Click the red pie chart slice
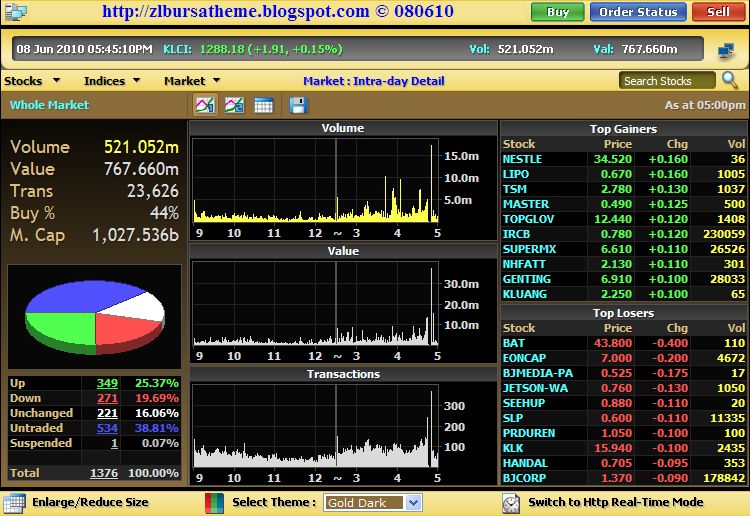 [127, 330]
